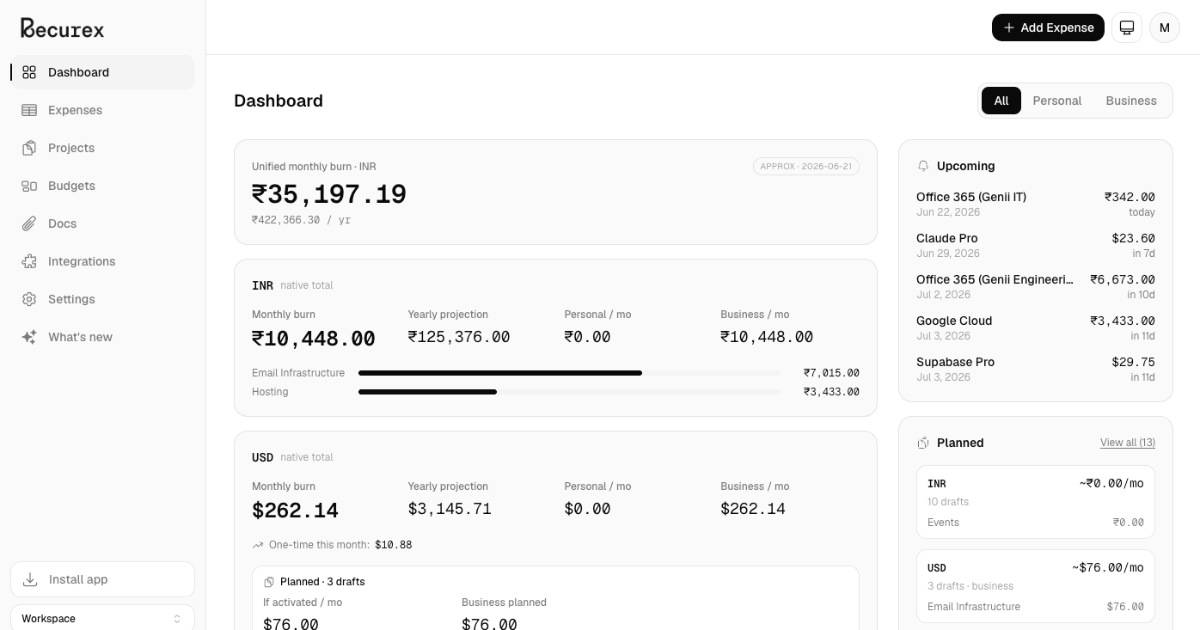The image size is (1200, 630).
Task: Open the Claude Pro upcoming item
Action: (x=1035, y=245)
